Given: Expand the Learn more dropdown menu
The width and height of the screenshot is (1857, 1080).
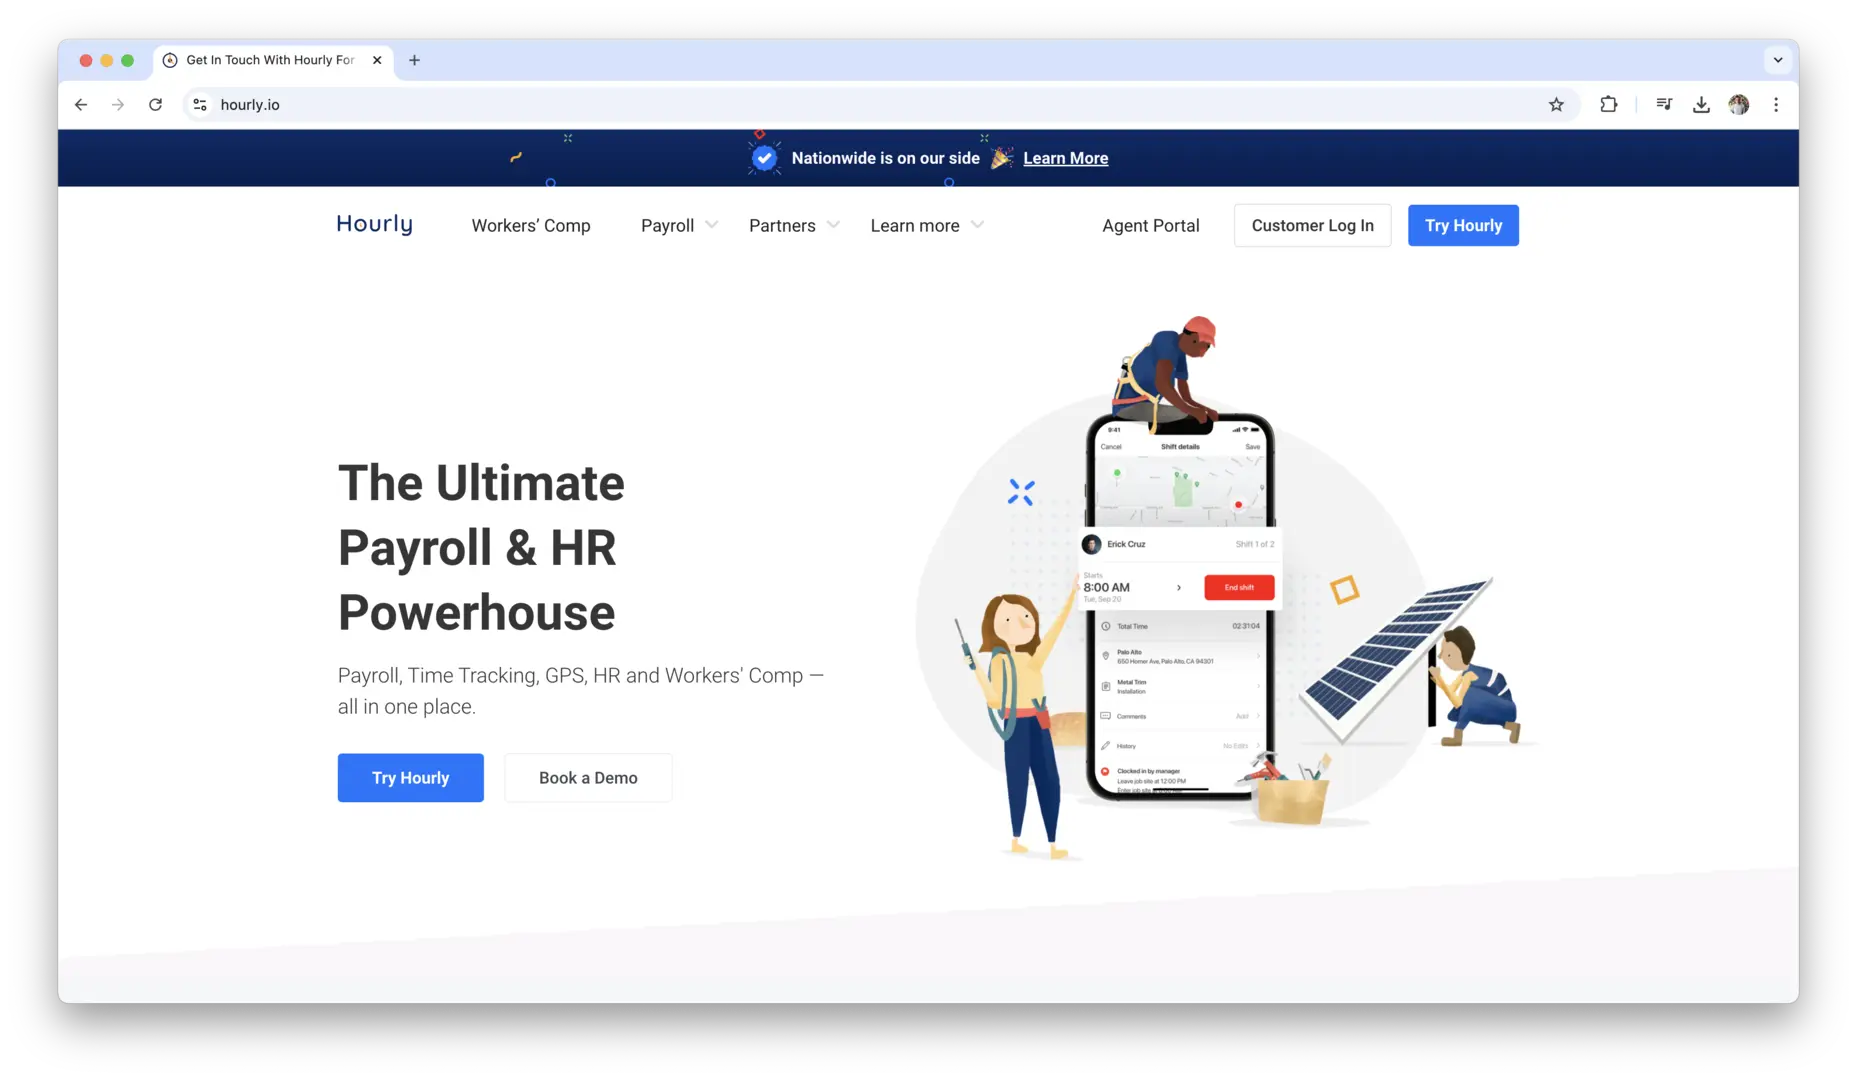Looking at the screenshot, I should pyautogui.click(x=927, y=226).
